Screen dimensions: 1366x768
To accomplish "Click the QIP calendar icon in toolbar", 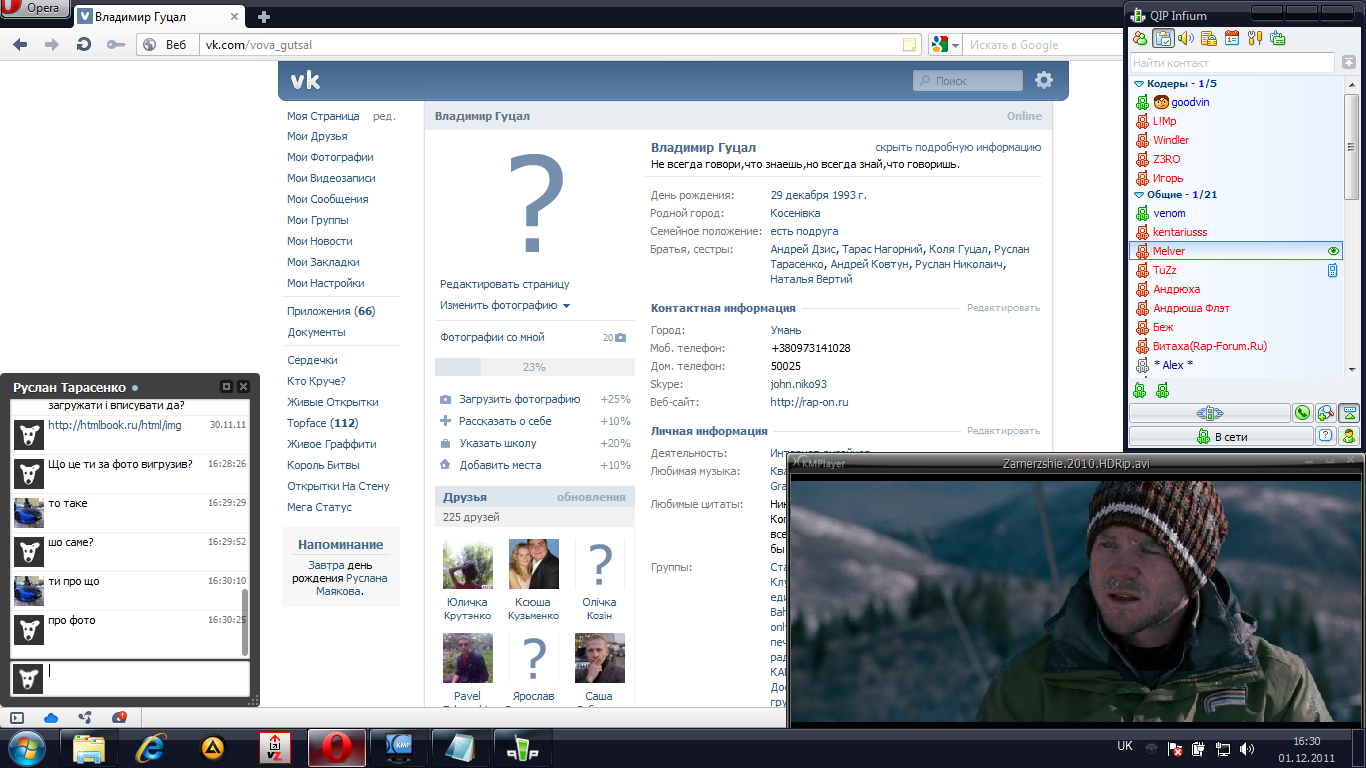I will point(1232,38).
